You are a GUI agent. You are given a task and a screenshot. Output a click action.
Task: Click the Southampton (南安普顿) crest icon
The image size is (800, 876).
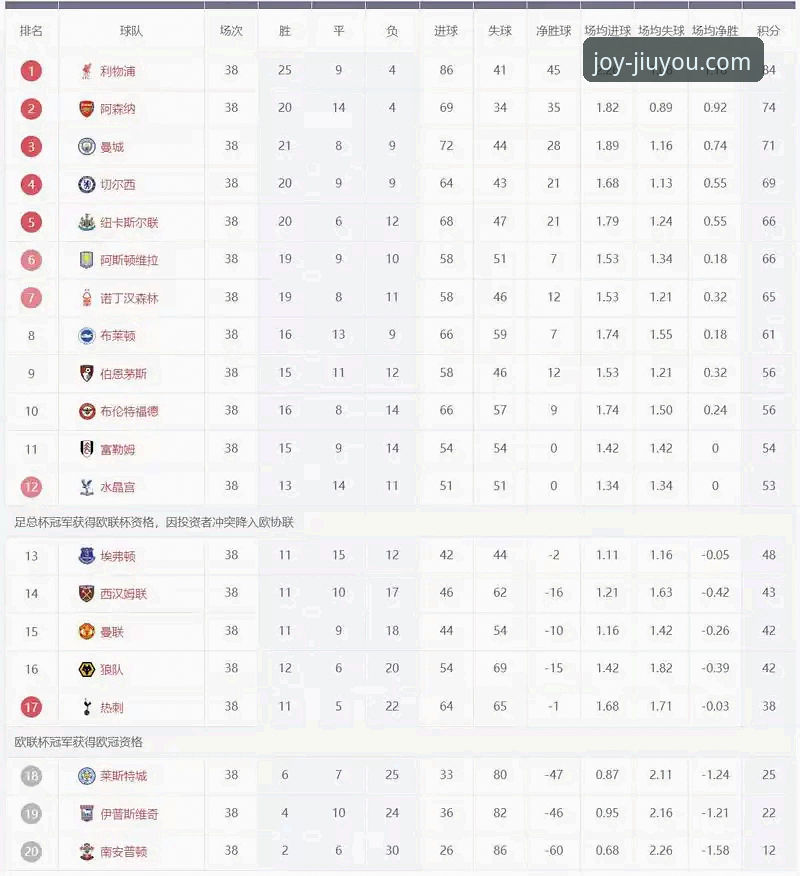click(87, 851)
